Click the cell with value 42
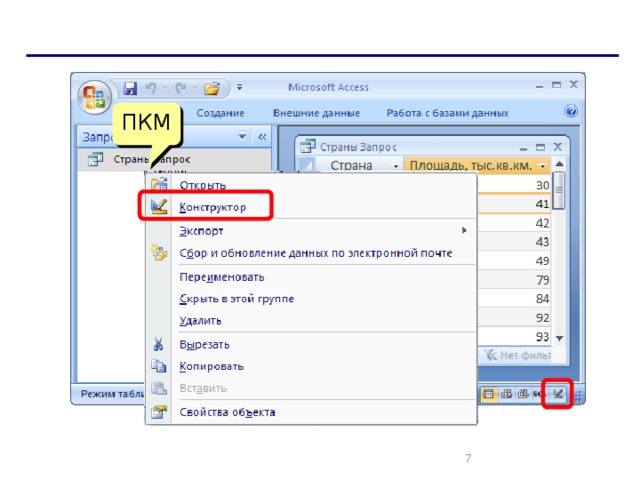The height and width of the screenshot is (480, 640). 514,223
